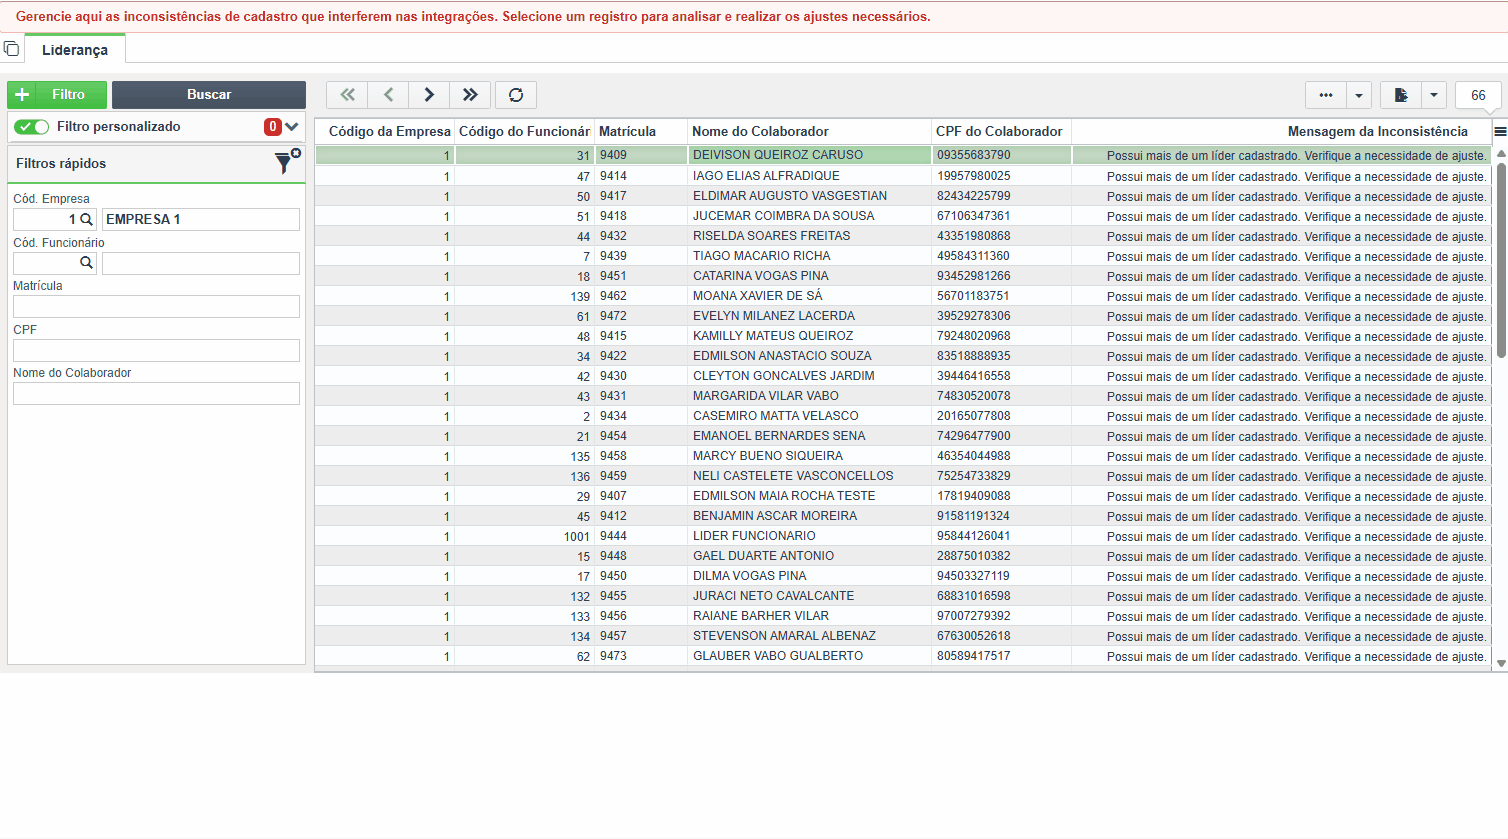Select row JURACI NETO CAVALCANTE
This screenshot has height=839, width=1508.
pyautogui.click(x=903, y=596)
